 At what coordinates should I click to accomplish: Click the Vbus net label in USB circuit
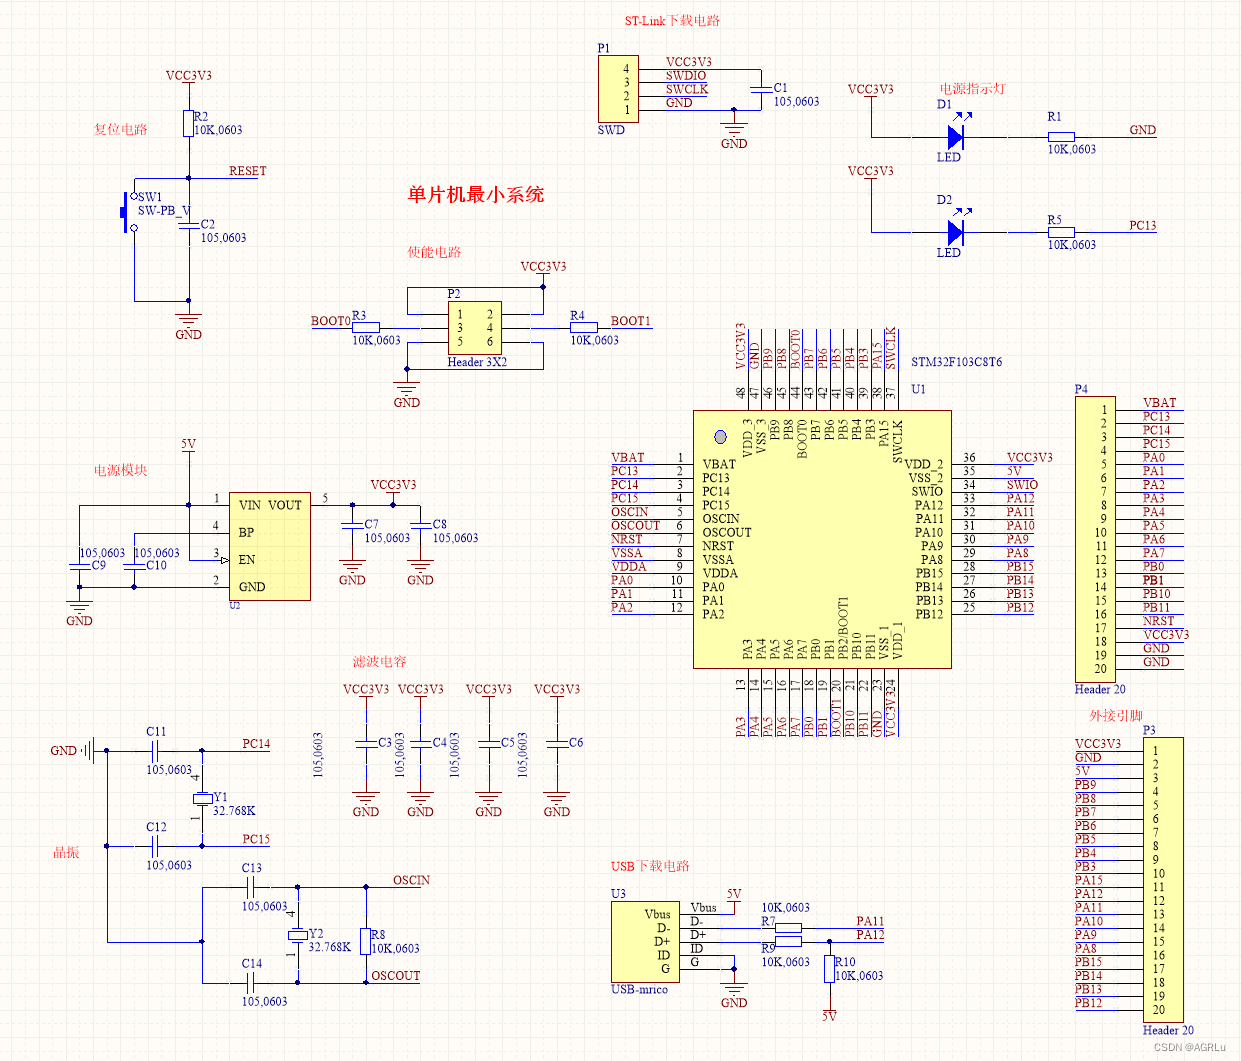click(704, 908)
